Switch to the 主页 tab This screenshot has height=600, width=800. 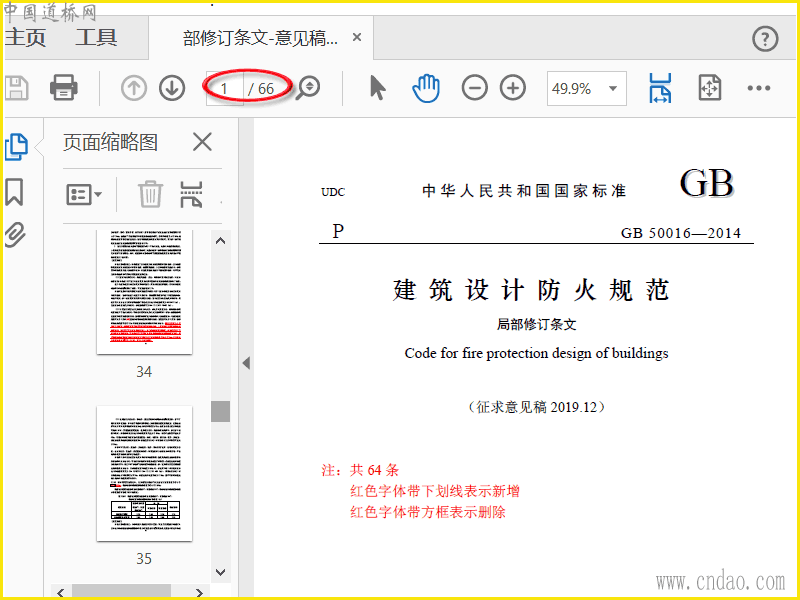(26, 37)
